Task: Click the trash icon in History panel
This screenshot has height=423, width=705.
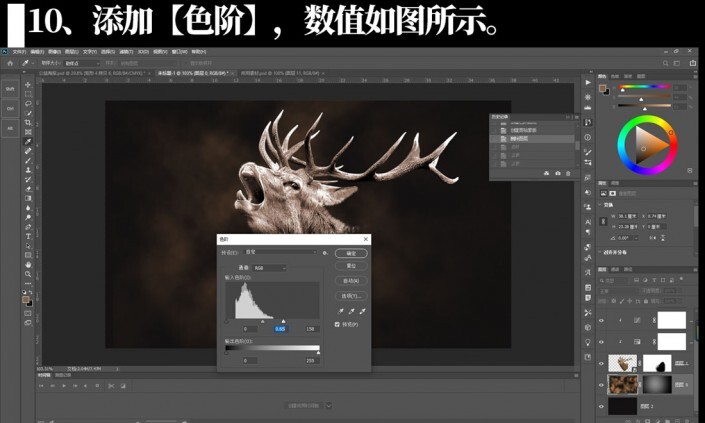Action: point(568,173)
